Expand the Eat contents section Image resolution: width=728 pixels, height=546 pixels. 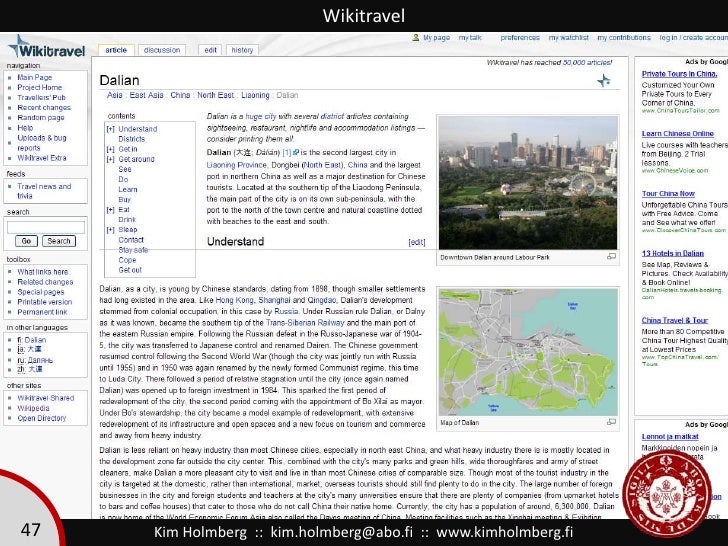tap(110, 210)
